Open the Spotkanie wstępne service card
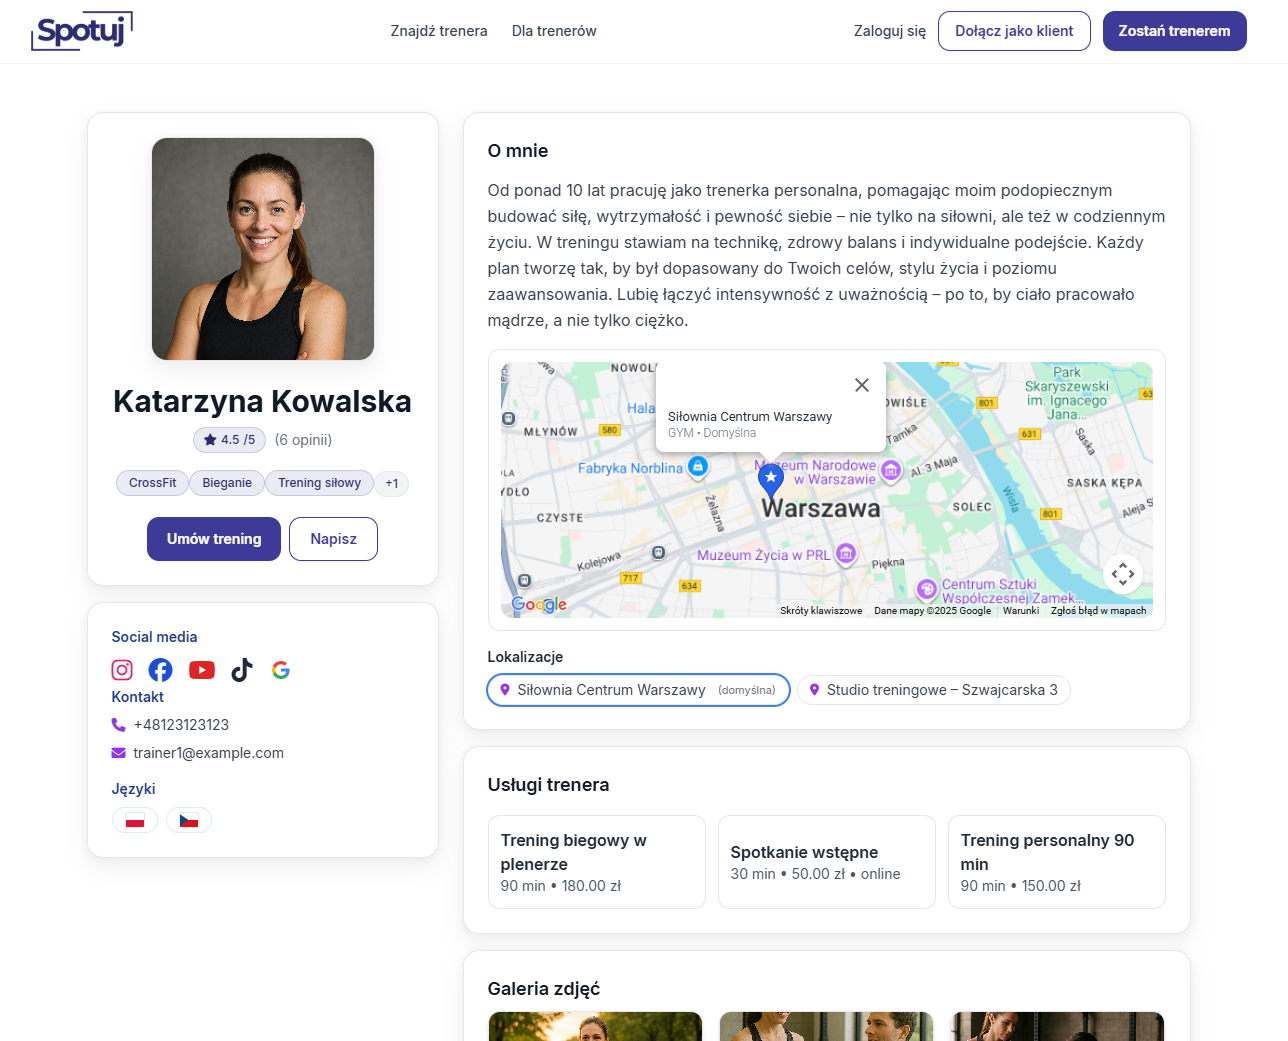Screen dimensions: 1288x1041 click(826, 862)
